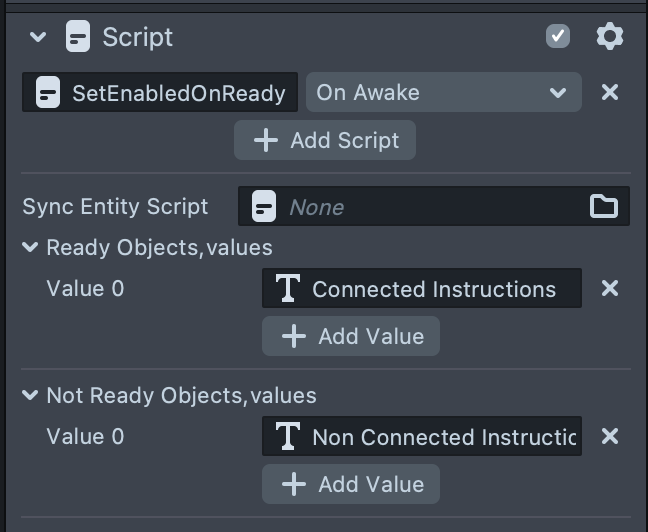Click the SetEnabledOnReady script file icon
This screenshot has height=532, width=648.
[x=47, y=93]
